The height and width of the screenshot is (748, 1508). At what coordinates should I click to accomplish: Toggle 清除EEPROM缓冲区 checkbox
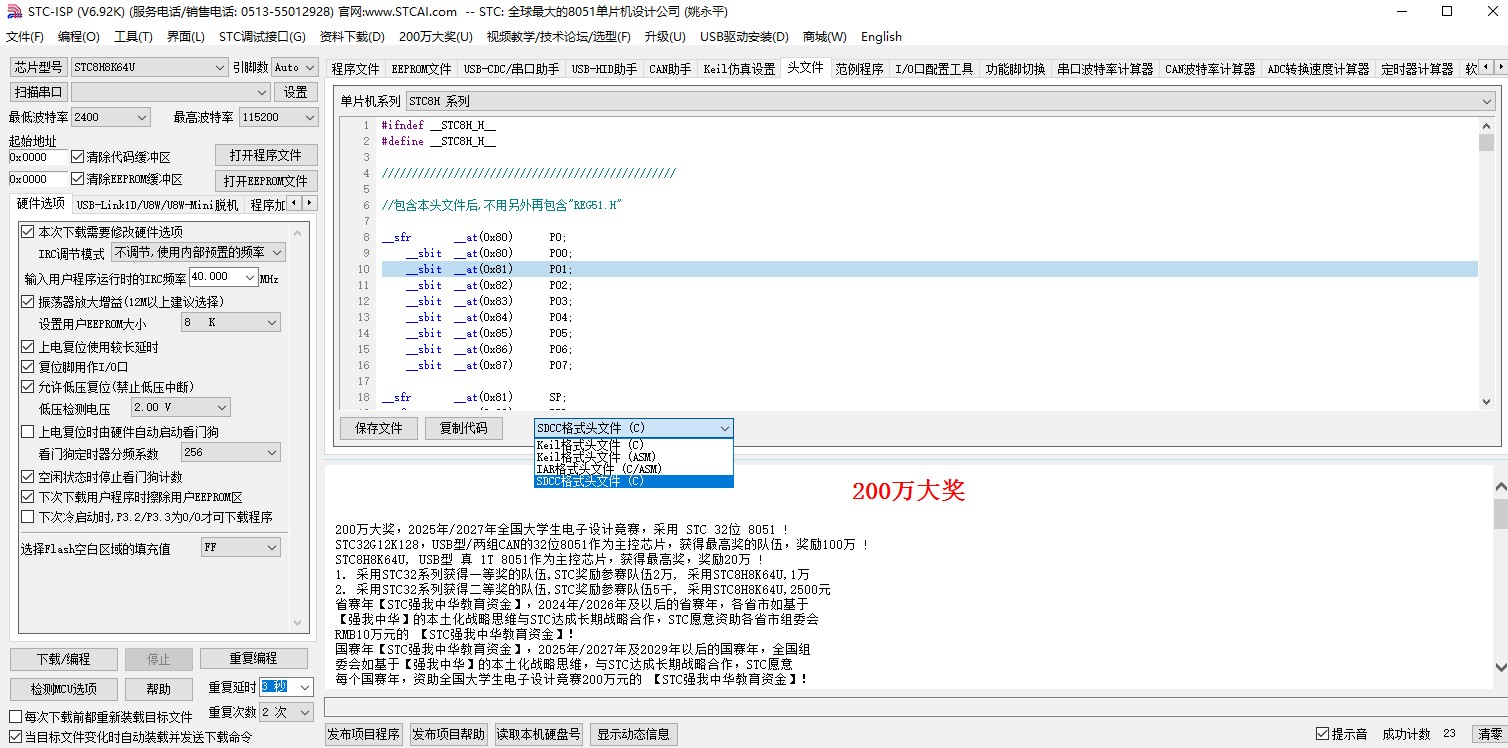(x=78, y=179)
